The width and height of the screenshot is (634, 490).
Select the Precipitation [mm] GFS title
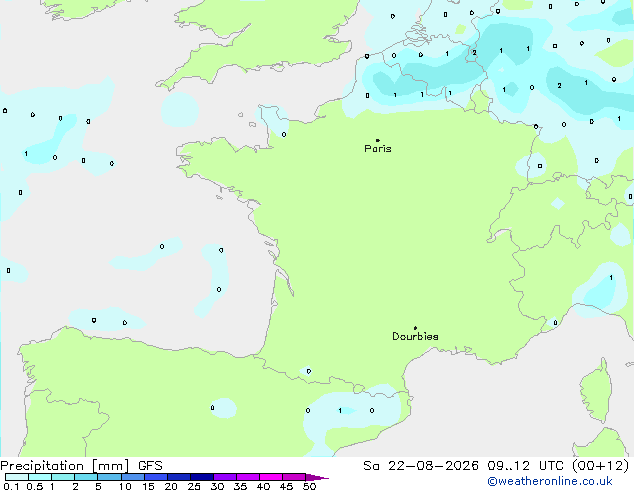[x=81, y=466]
